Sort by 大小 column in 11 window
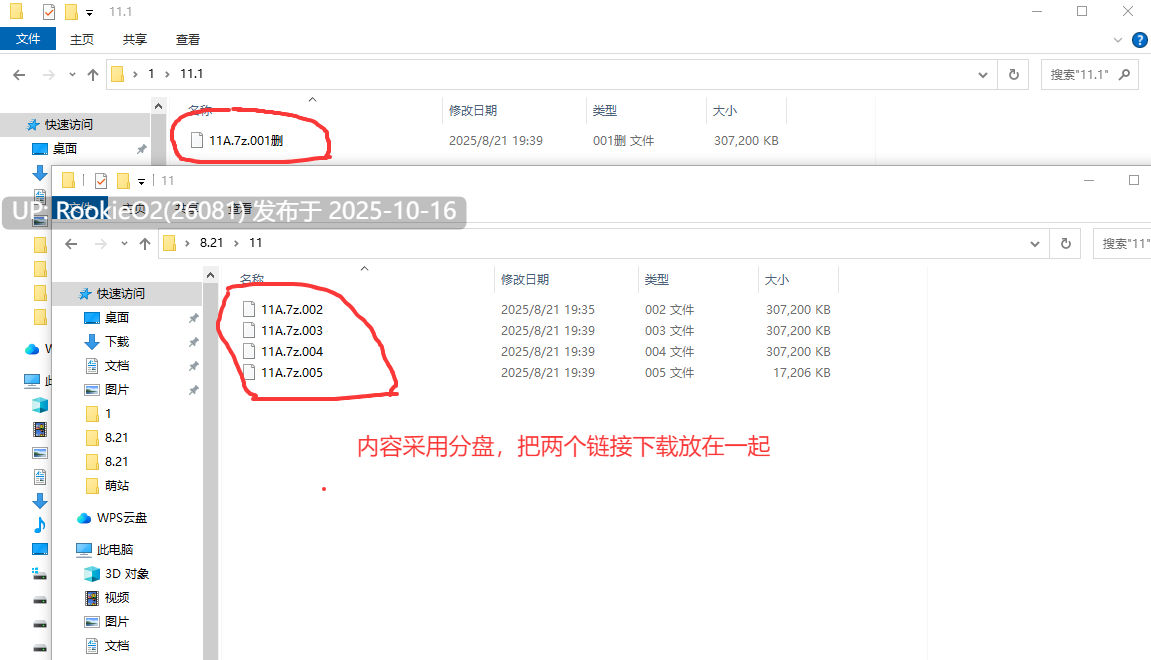 coord(777,279)
